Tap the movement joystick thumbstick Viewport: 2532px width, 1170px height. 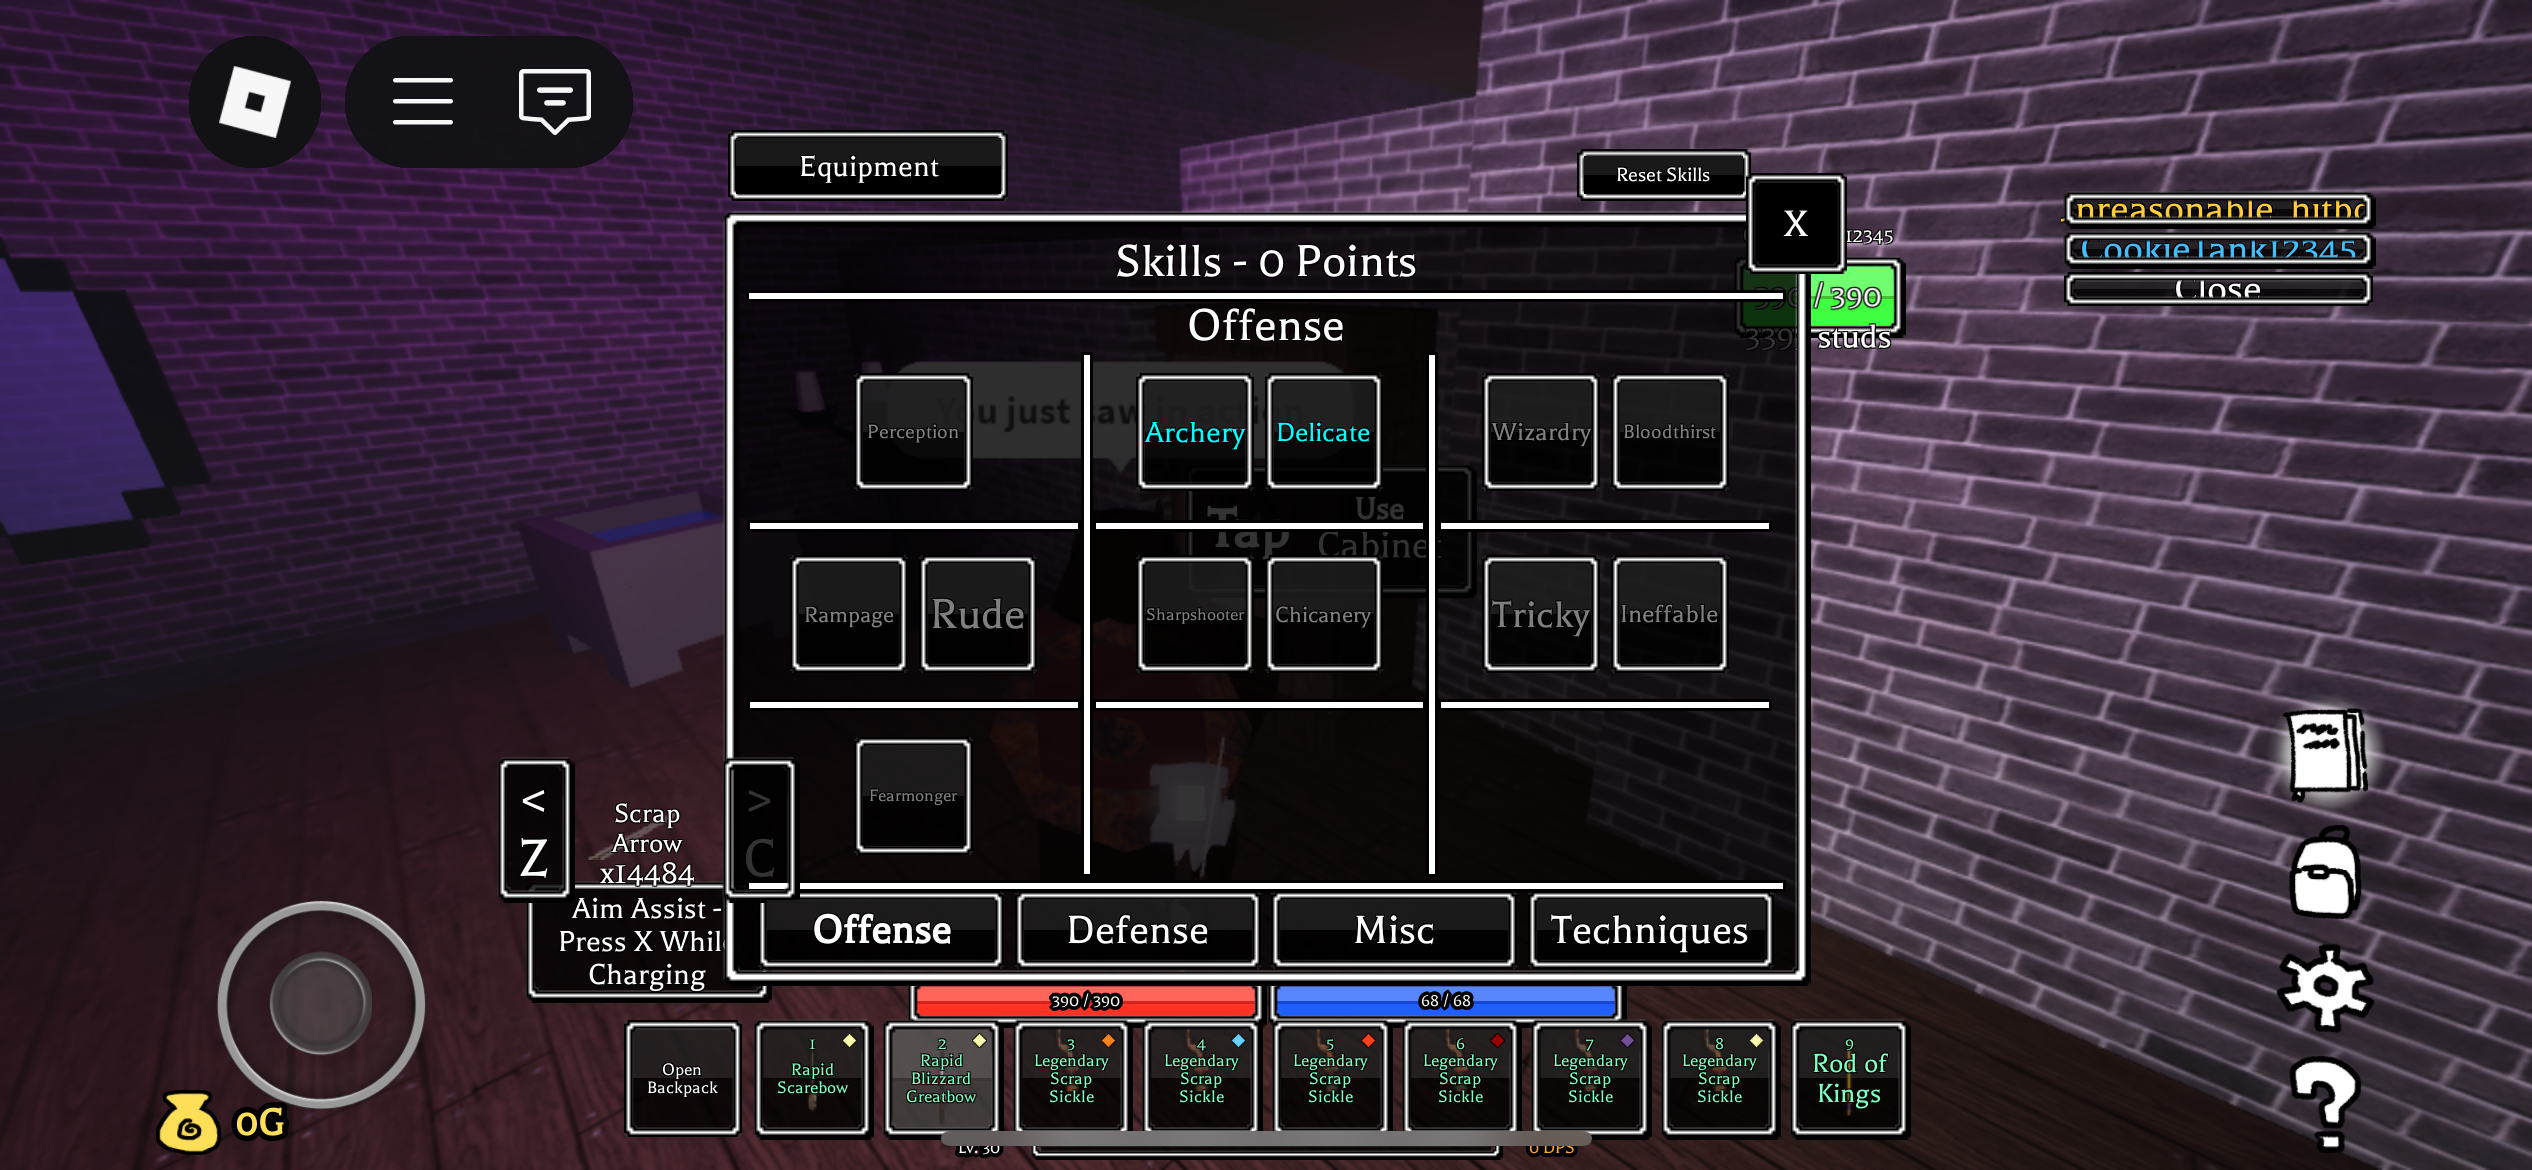pyautogui.click(x=321, y=1003)
